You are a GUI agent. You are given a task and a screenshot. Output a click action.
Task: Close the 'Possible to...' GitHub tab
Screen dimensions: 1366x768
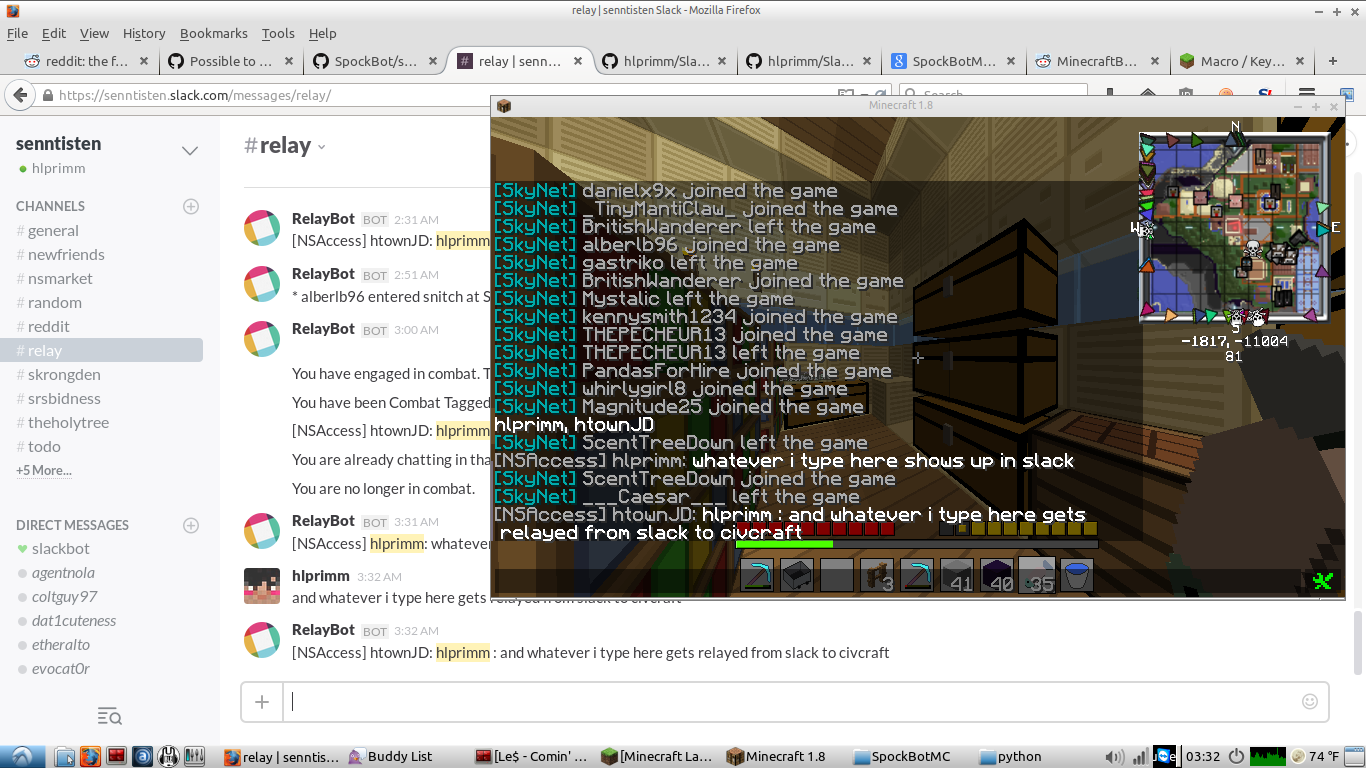[x=288, y=61]
